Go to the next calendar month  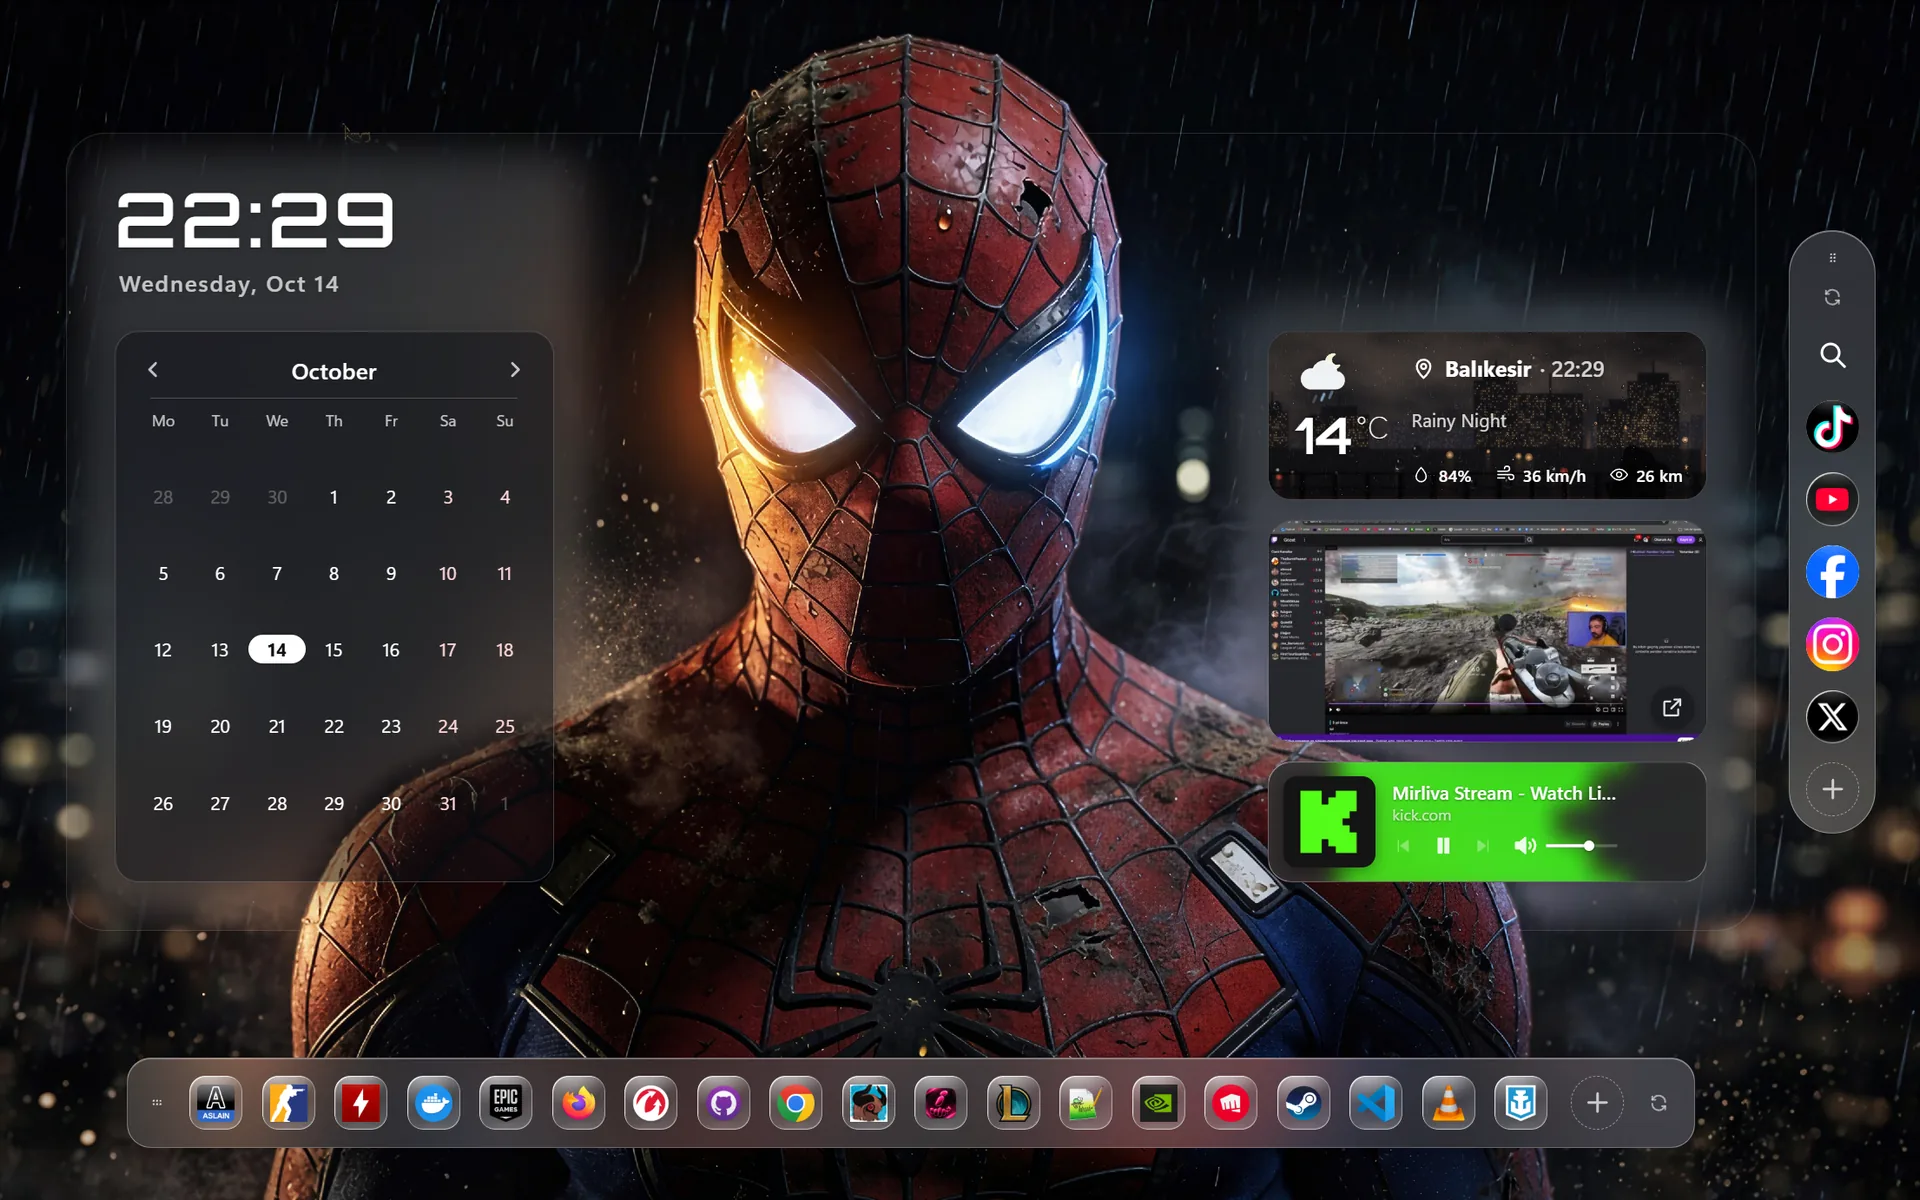(515, 370)
